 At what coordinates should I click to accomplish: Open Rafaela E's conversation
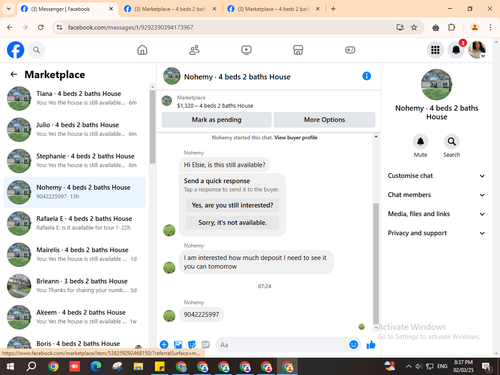click(x=74, y=223)
